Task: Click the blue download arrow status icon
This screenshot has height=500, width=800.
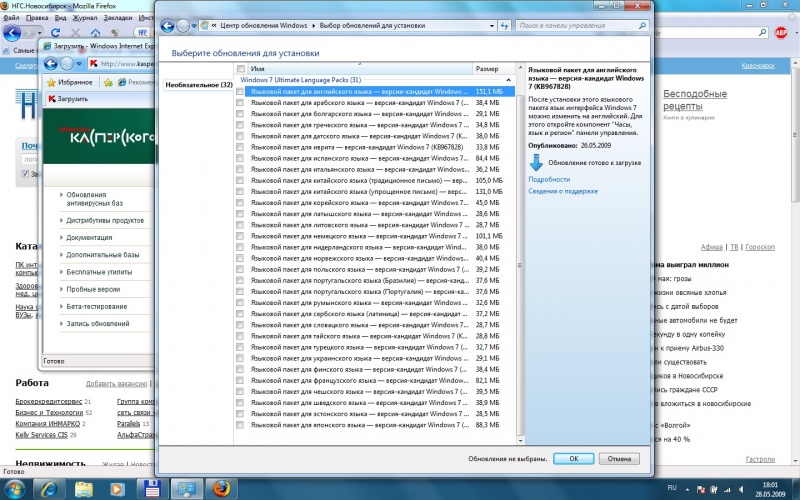Action: [x=536, y=163]
